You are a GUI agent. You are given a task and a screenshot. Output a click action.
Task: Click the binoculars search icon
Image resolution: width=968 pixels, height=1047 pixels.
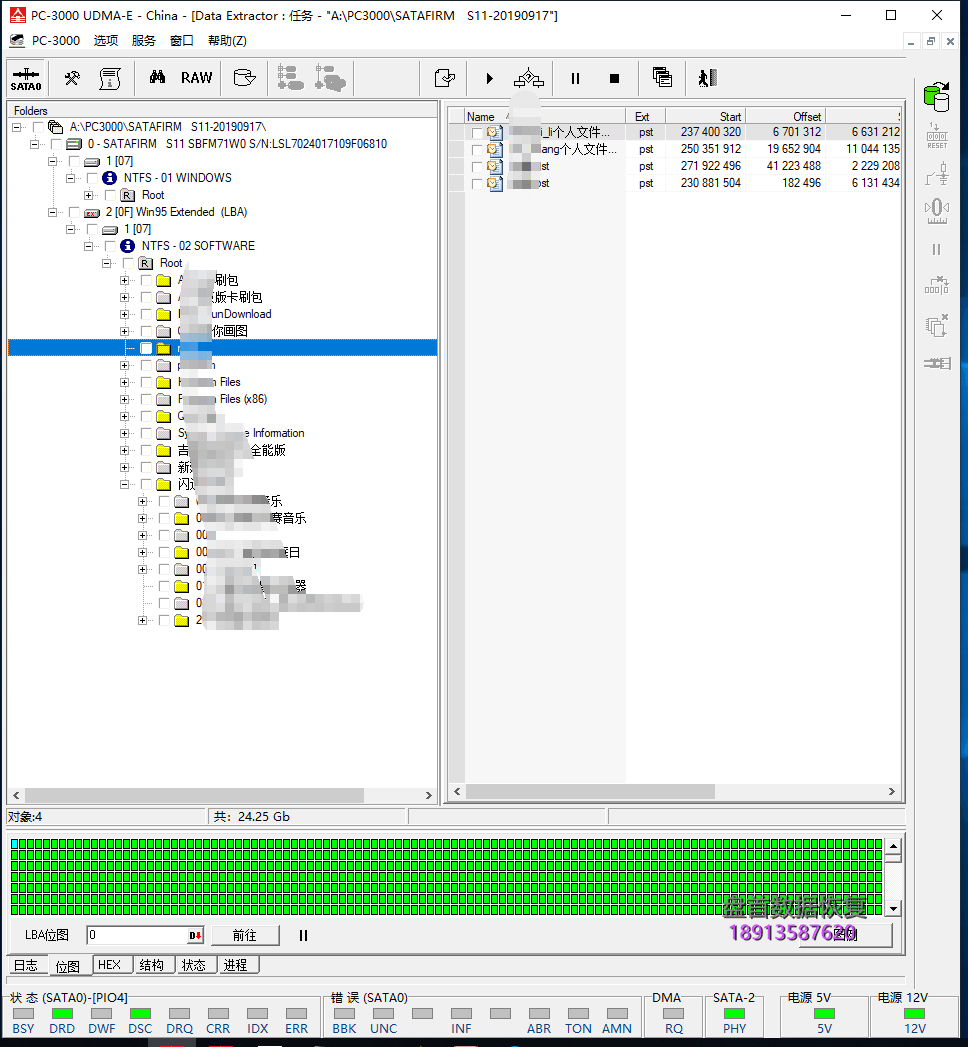coord(158,77)
